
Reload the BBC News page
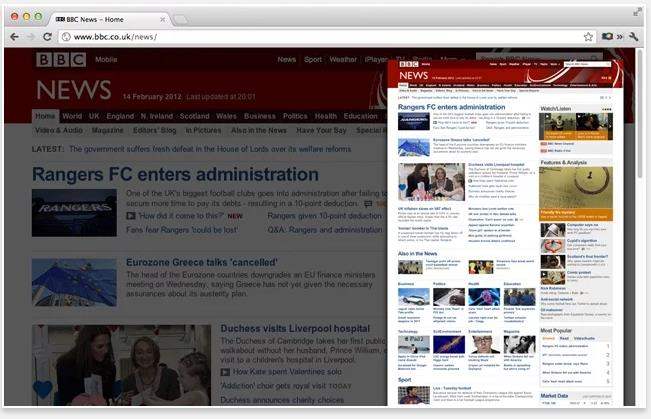pos(47,37)
